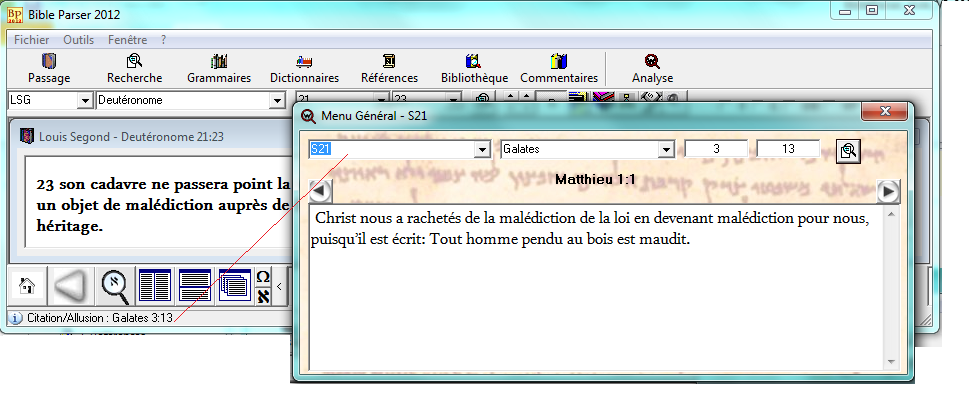Open the Références toolbar item
Screen dimensions: 969x393
click(x=389, y=69)
